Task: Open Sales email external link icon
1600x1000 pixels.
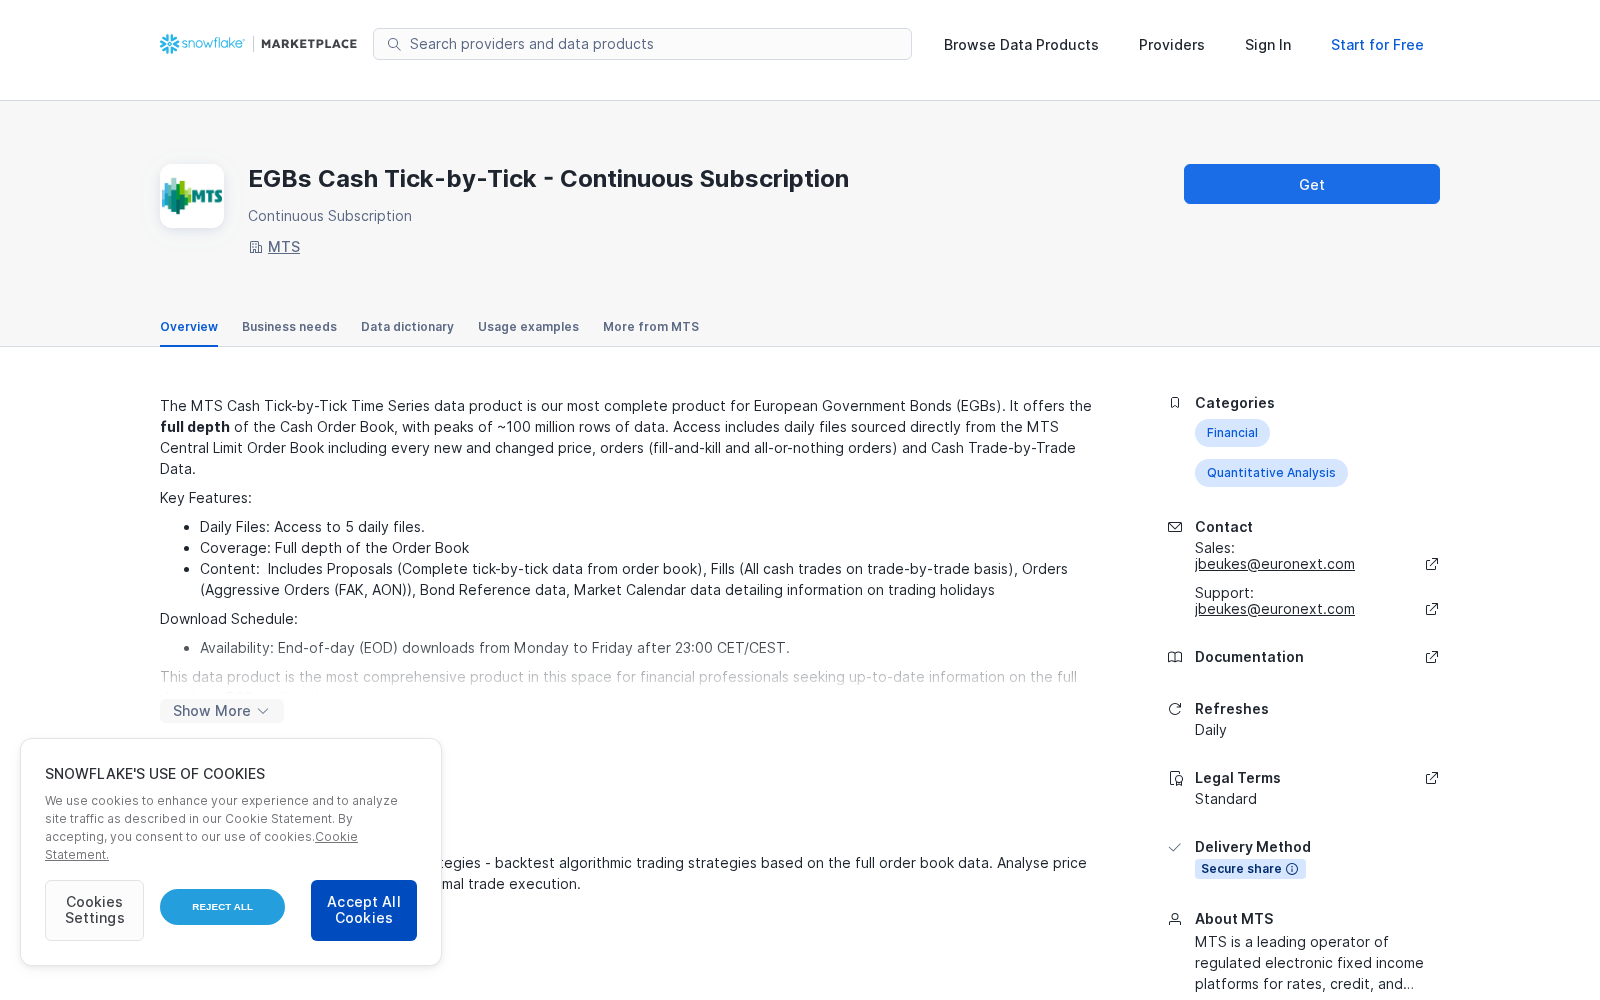Action: 1432,564
